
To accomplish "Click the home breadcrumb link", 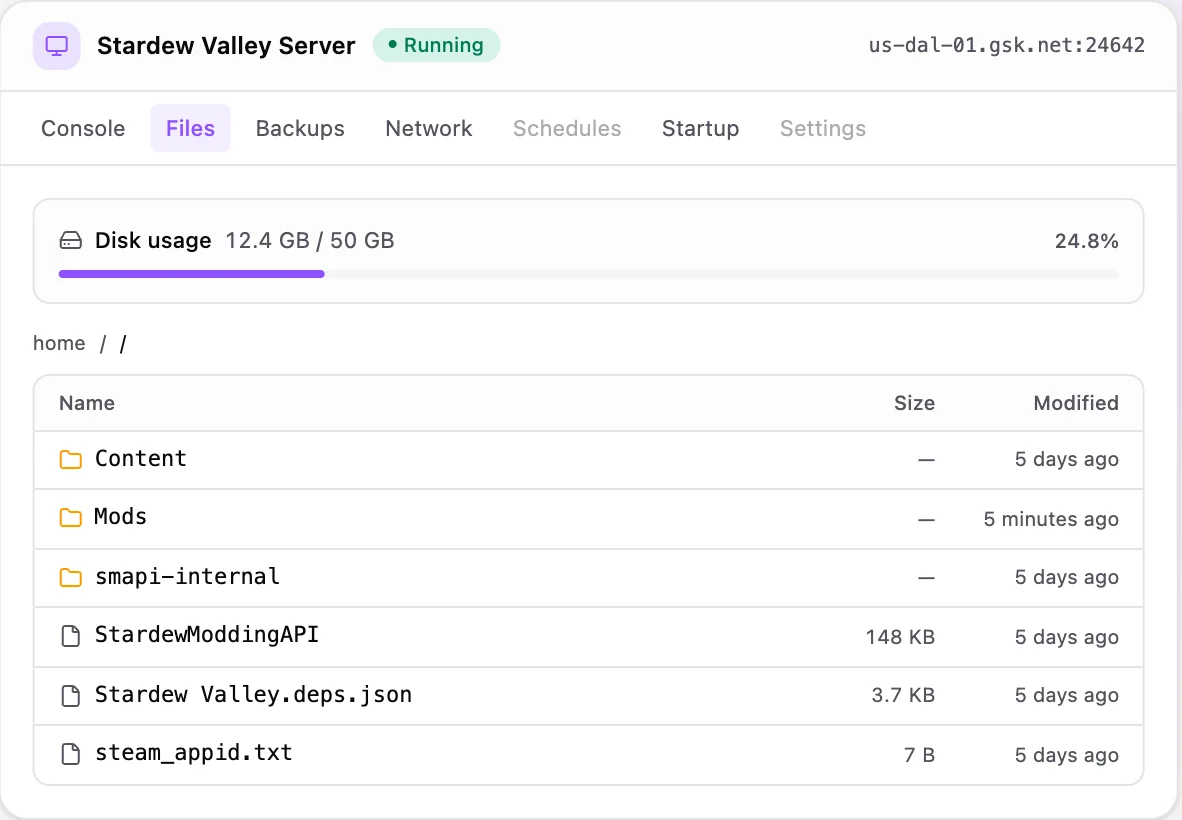I will [x=59, y=344].
